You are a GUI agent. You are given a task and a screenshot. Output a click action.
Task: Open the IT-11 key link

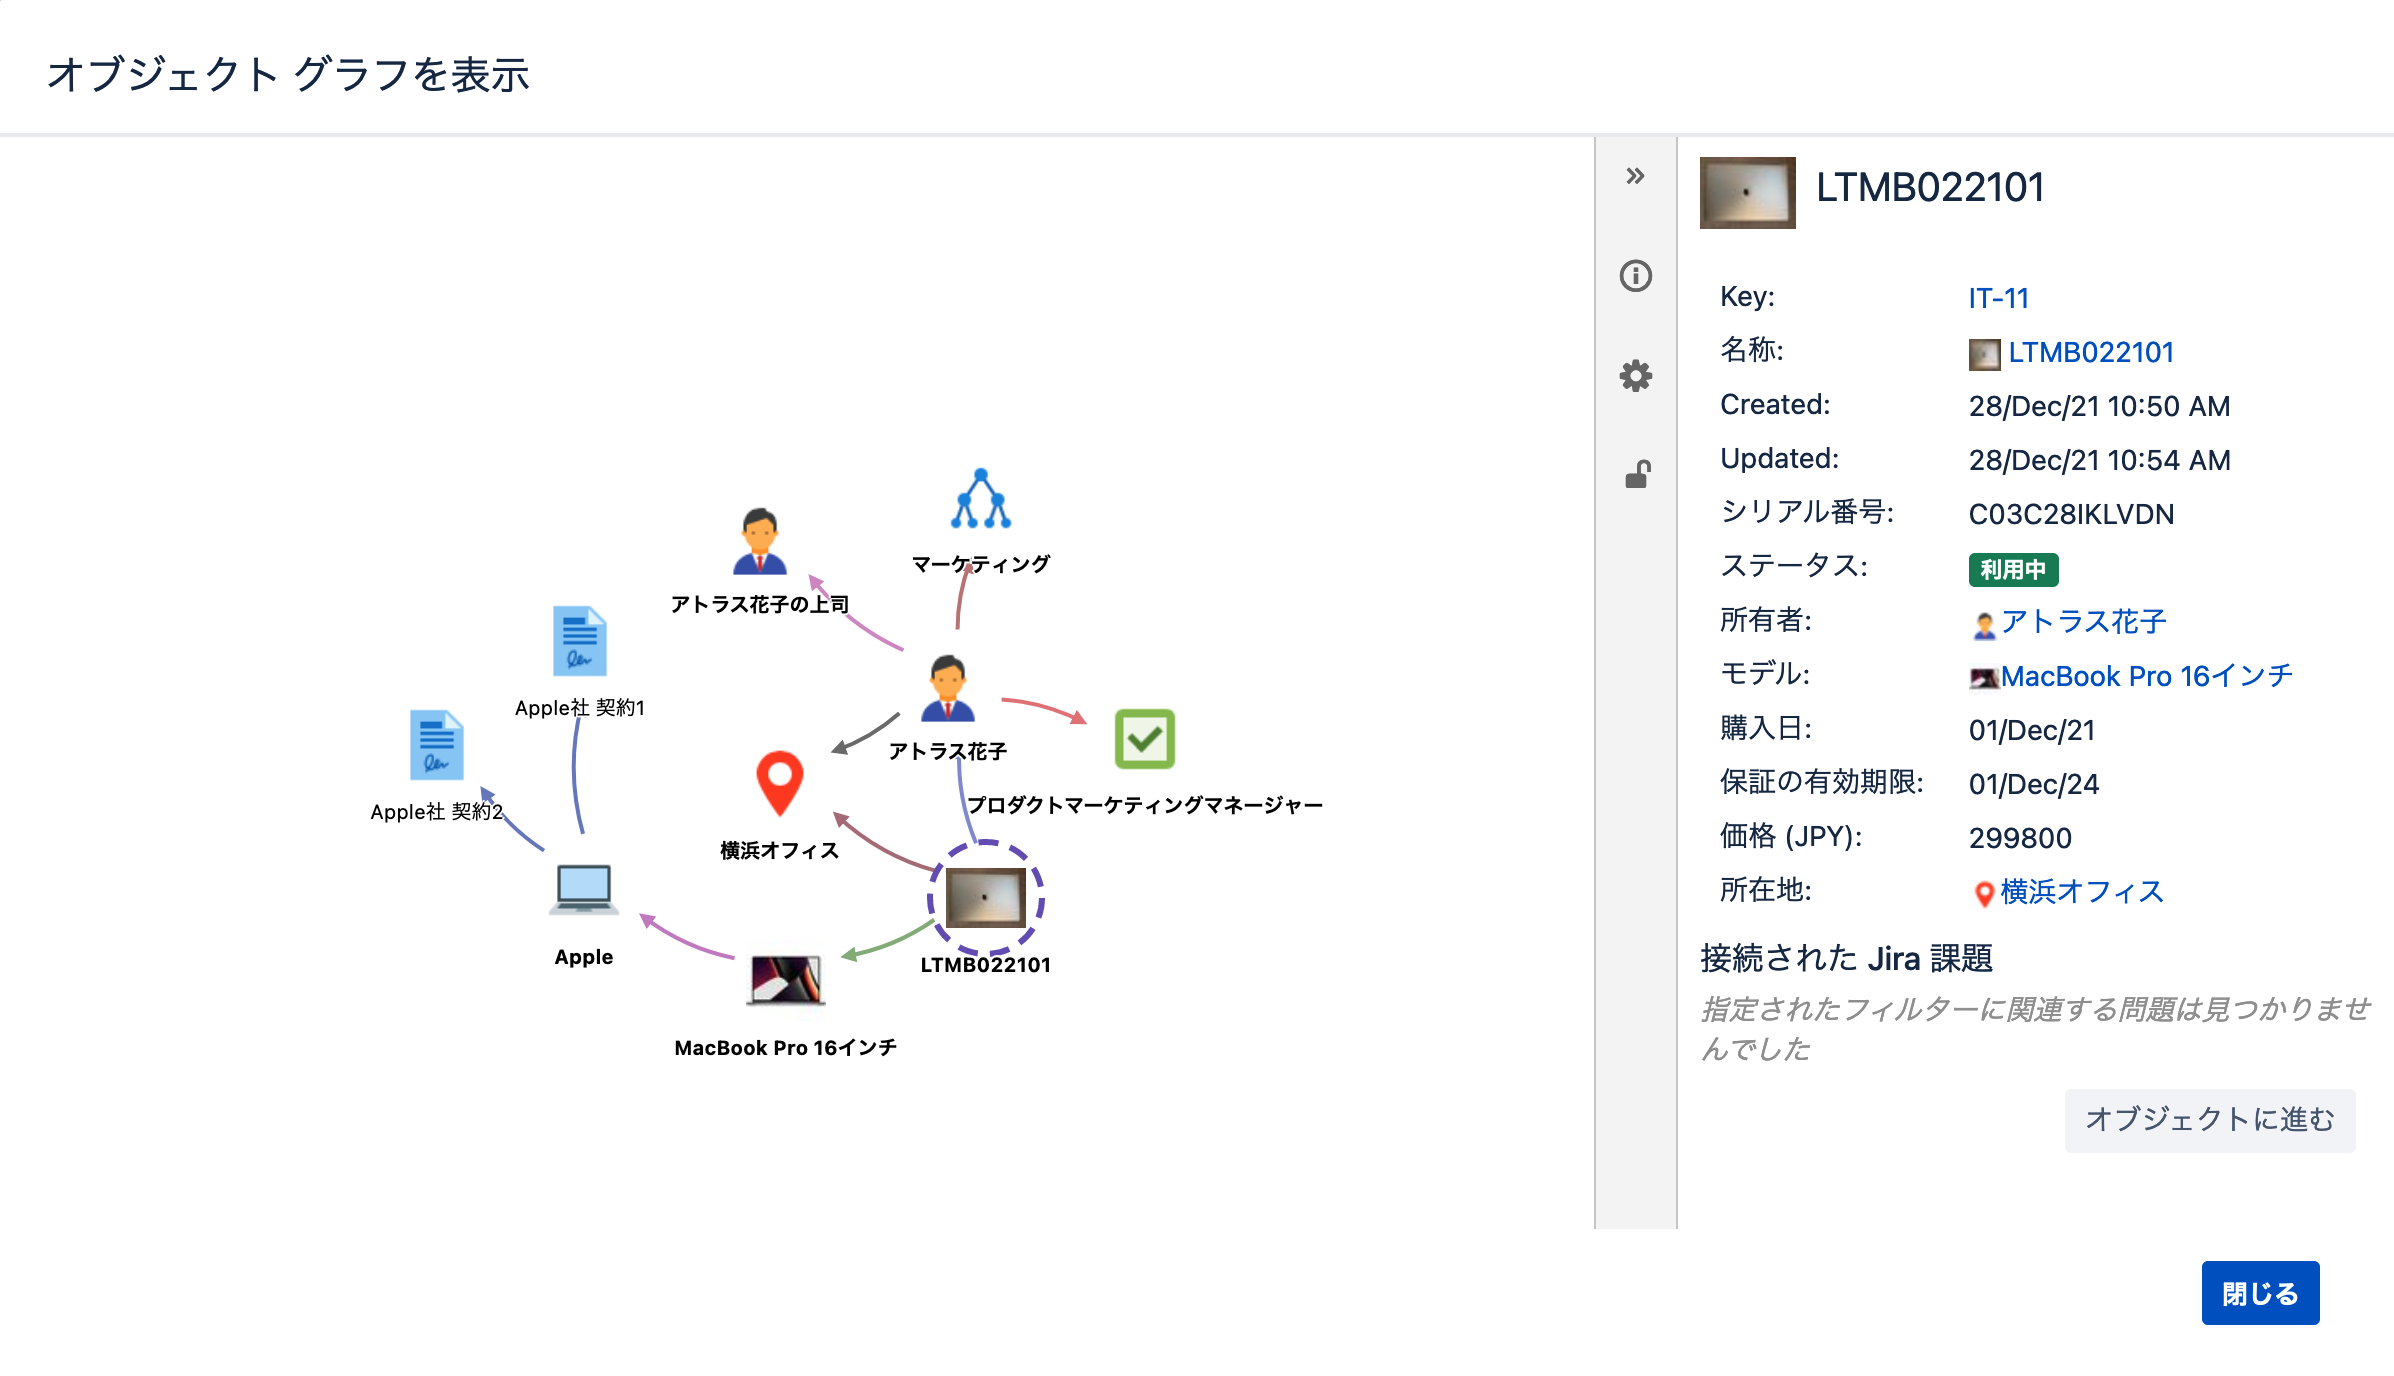[1998, 298]
